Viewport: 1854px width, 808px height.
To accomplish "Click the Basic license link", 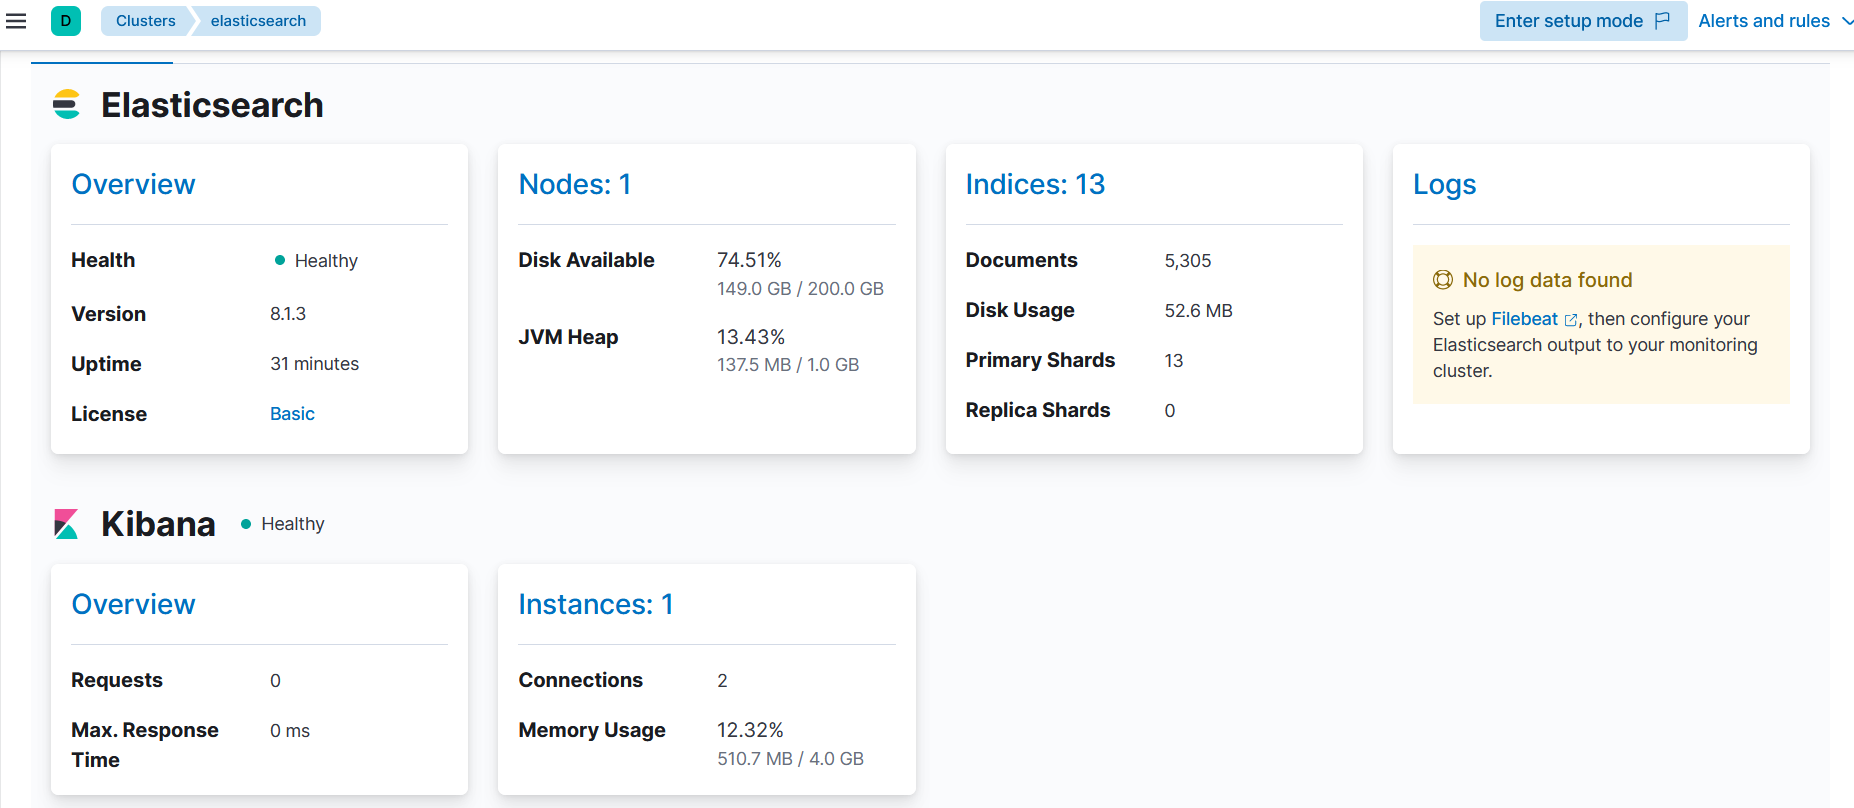I will pos(292,414).
